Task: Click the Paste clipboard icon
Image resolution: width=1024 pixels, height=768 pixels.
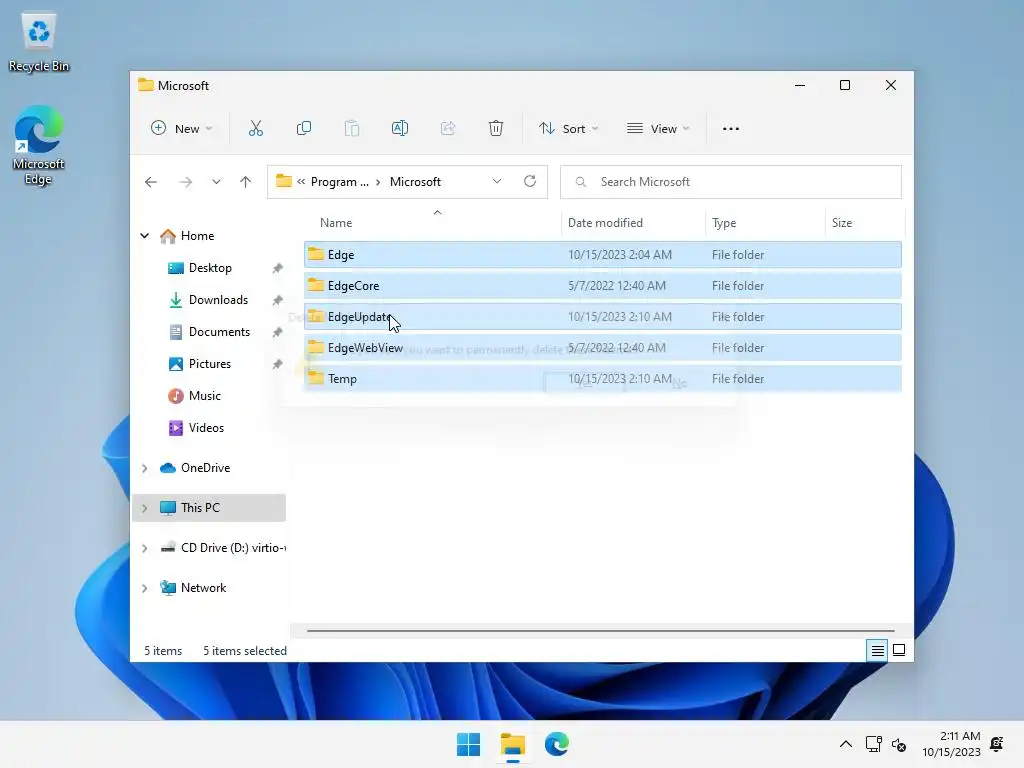Action: click(x=352, y=129)
